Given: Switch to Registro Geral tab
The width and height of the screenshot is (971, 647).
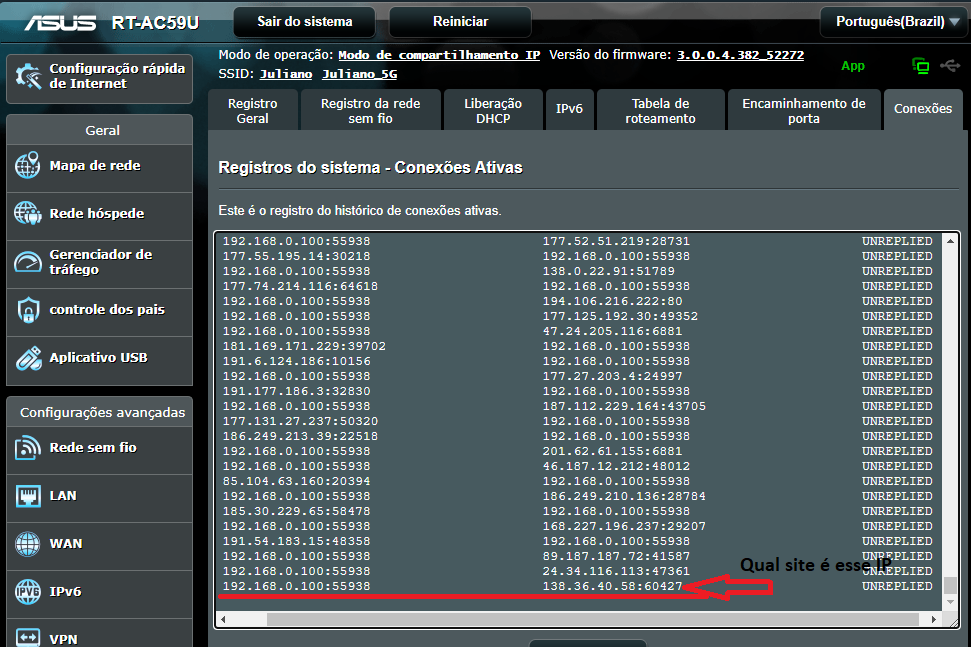Looking at the screenshot, I should pos(253,111).
